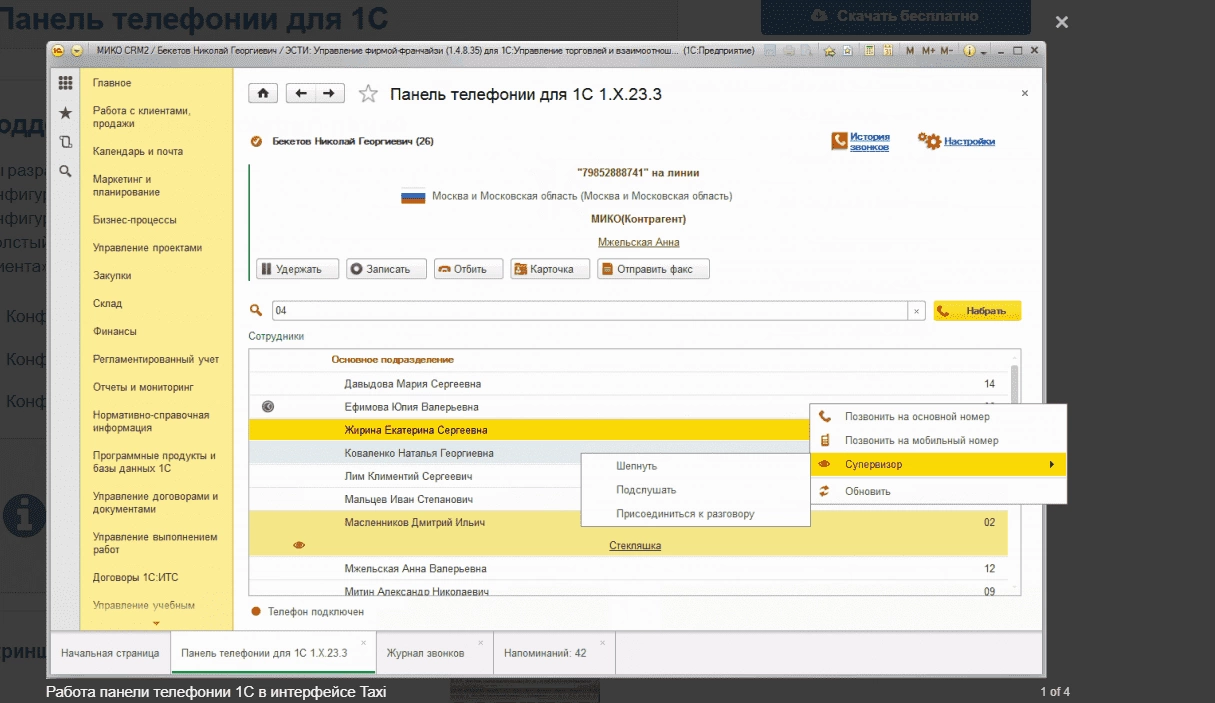Click the sidebar history clipboard icon
The image size is (1215, 703).
[66, 142]
